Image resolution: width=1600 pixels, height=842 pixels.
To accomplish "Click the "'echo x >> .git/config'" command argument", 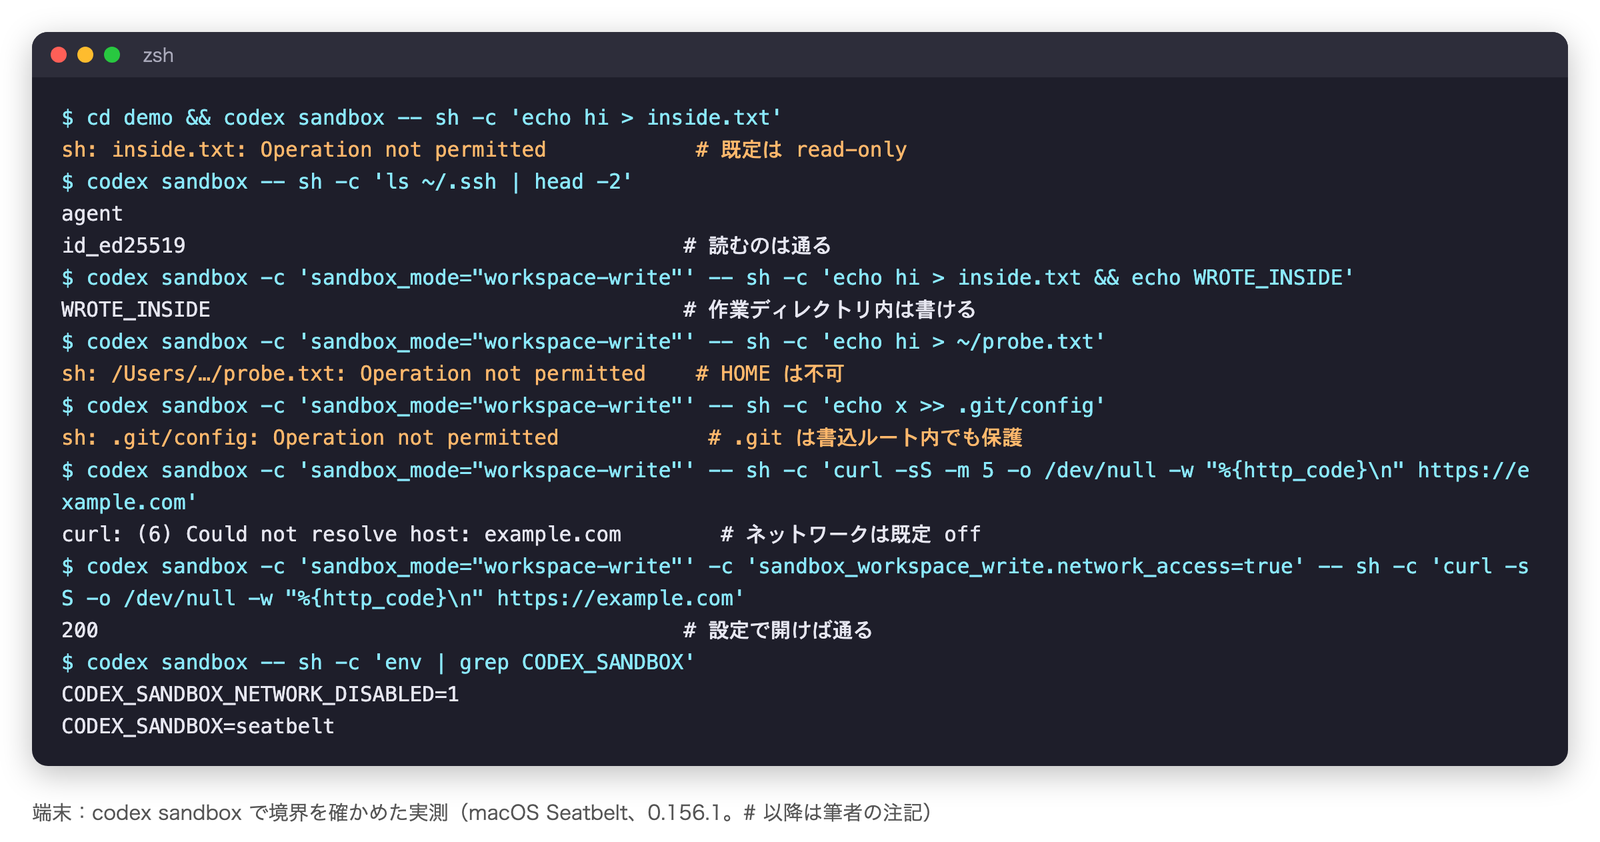I will coord(963,406).
